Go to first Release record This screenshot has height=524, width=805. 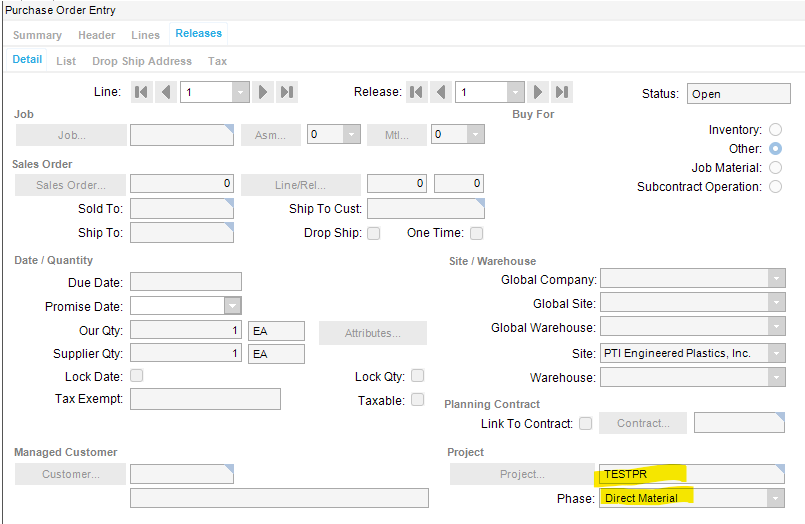point(417,92)
